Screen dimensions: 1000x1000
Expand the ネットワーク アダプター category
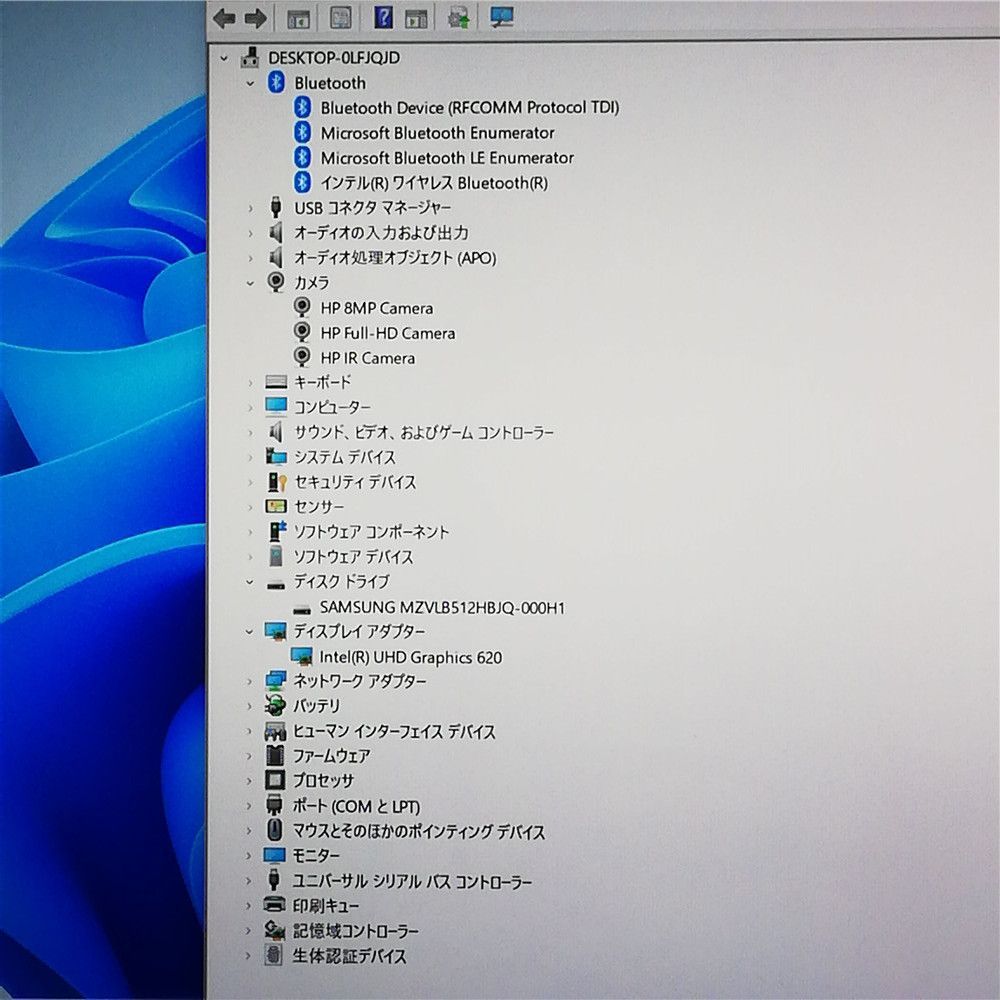(249, 682)
